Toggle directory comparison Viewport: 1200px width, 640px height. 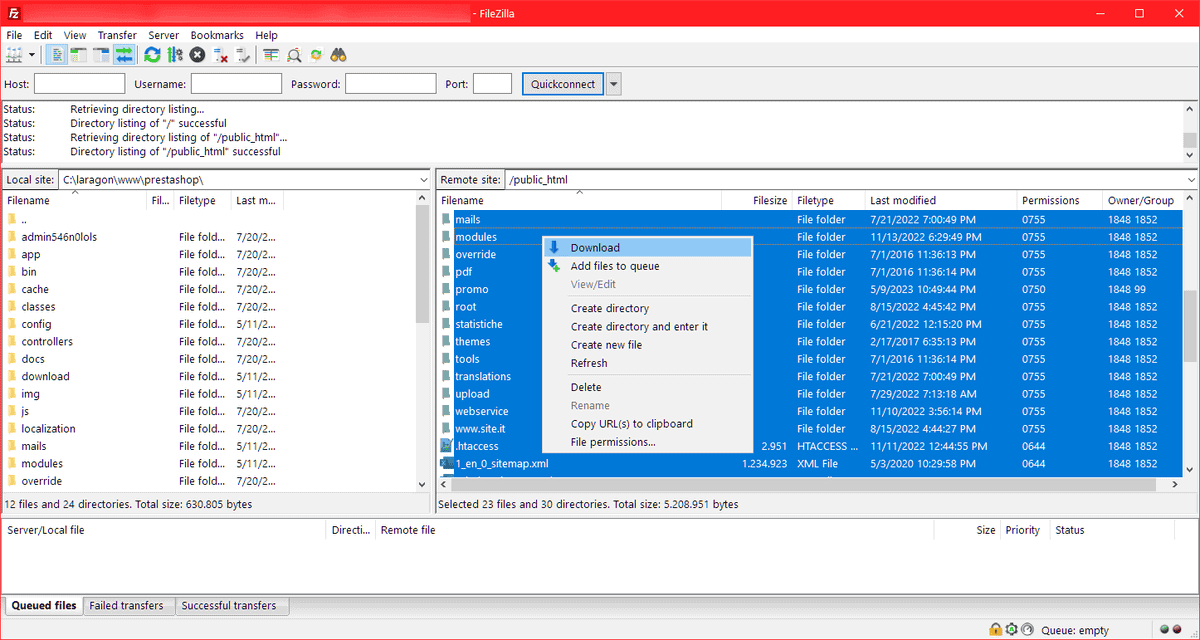(x=294, y=55)
